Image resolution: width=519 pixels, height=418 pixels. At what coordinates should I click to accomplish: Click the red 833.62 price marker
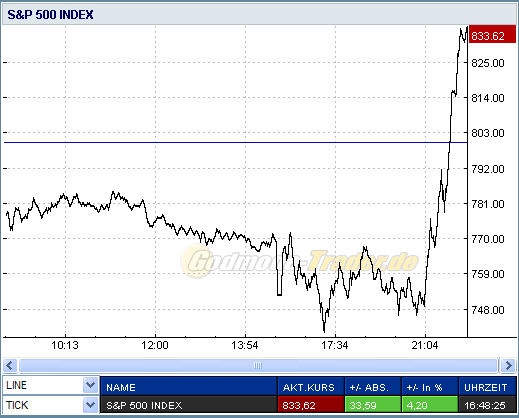point(492,35)
